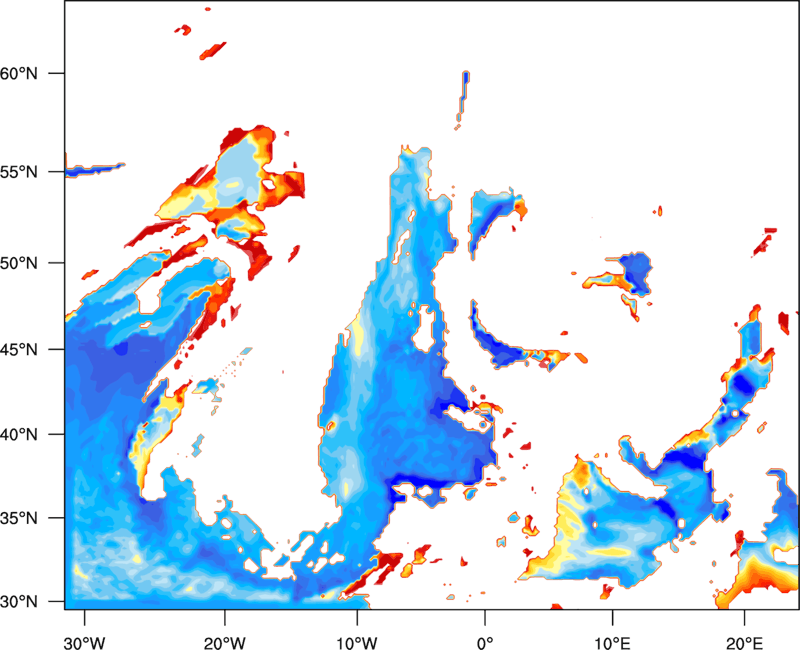Click the 10°W longitude label
This screenshot has height=650, width=800.
pos(357,643)
